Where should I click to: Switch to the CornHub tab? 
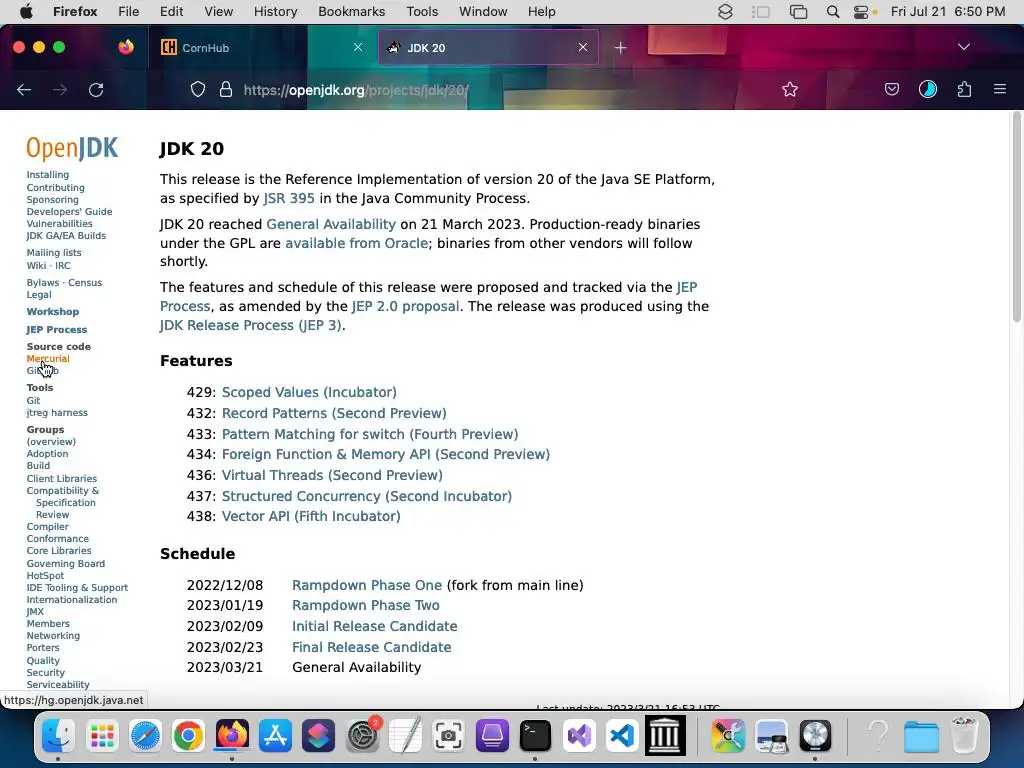[261, 48]
